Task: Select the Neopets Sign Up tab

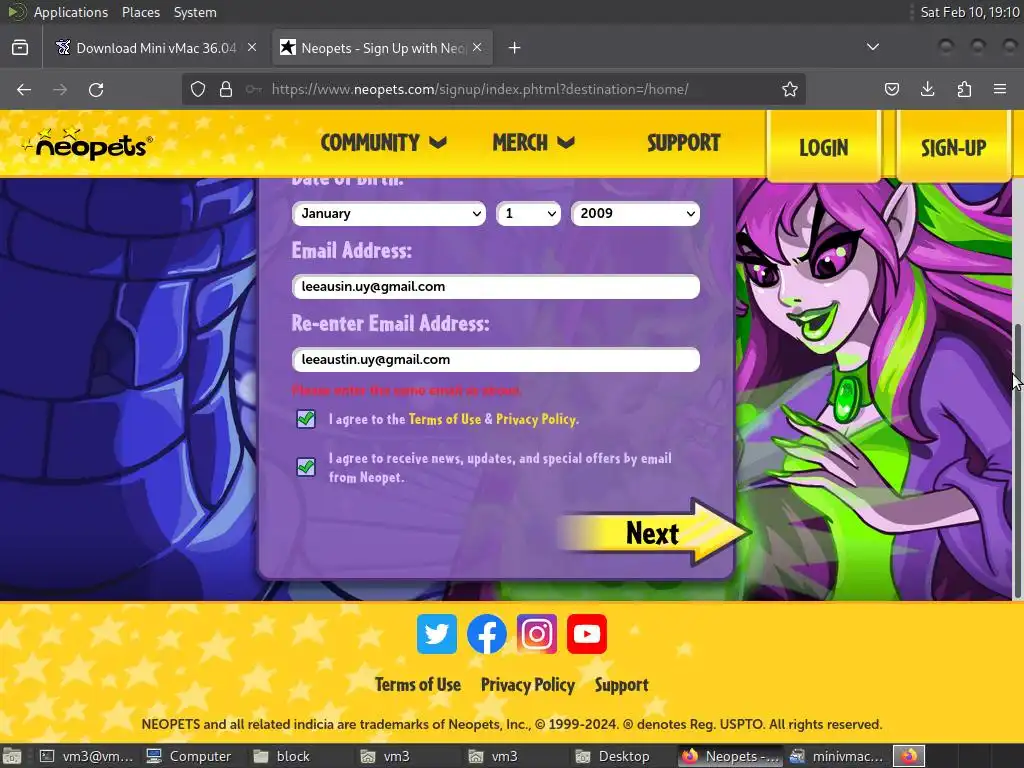Action: pos(382,48)
